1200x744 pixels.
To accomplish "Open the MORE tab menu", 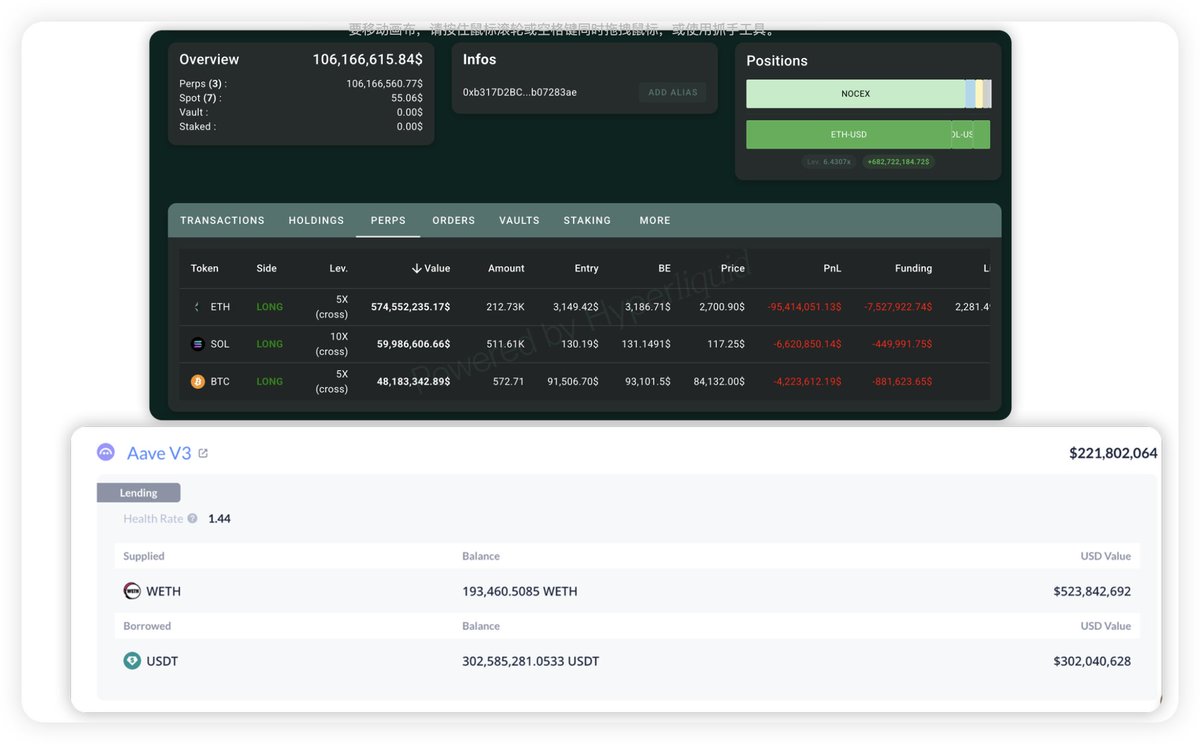I will [655, 220].
